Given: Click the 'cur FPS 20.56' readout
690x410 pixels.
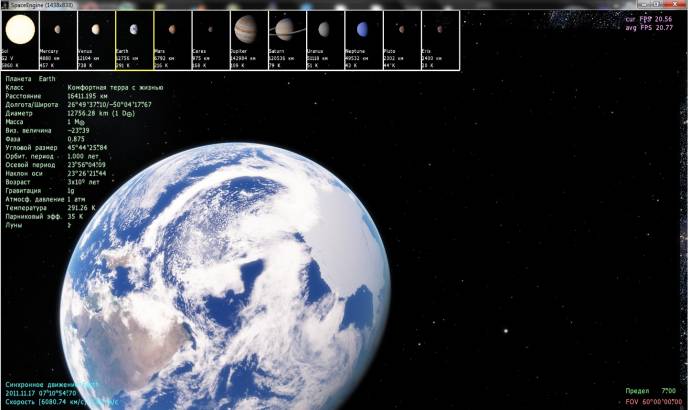Looking at the screenshot, I should tap(649, 19).
